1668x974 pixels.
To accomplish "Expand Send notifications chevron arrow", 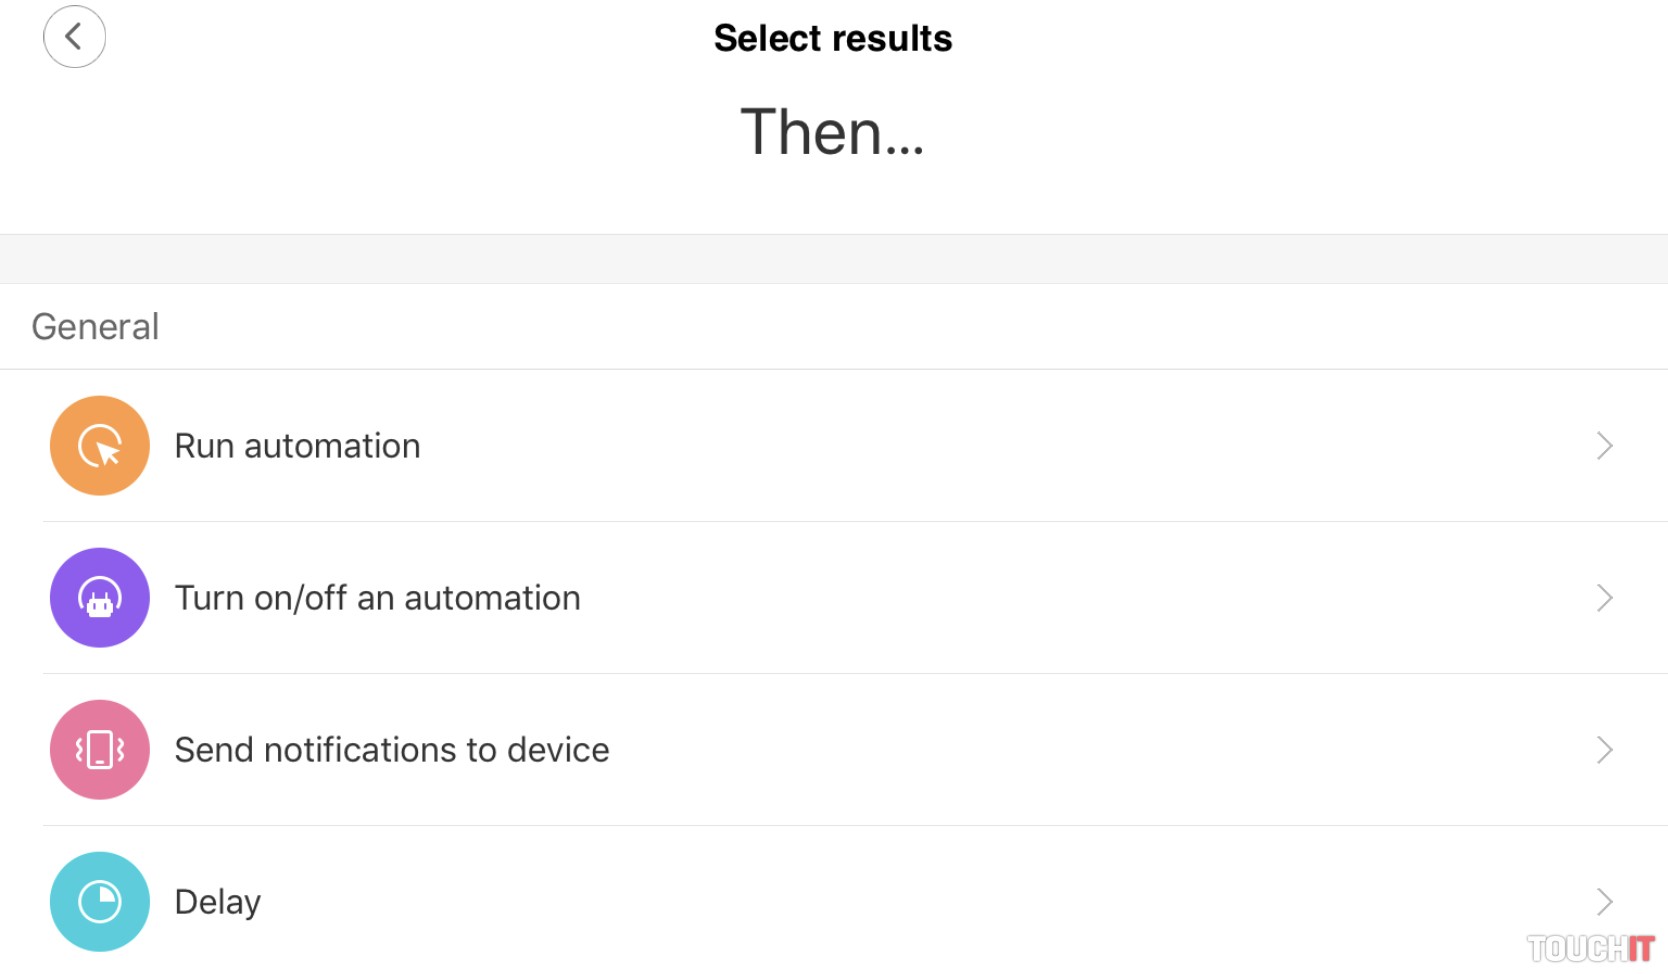I will [1604, 750].
